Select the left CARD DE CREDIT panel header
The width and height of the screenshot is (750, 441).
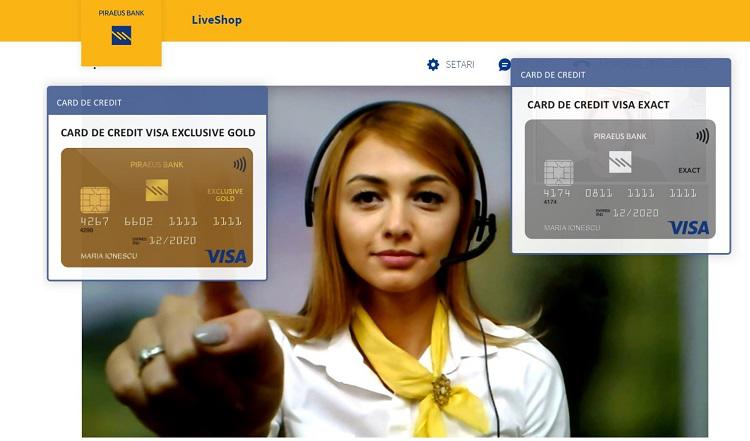point(157,101)
